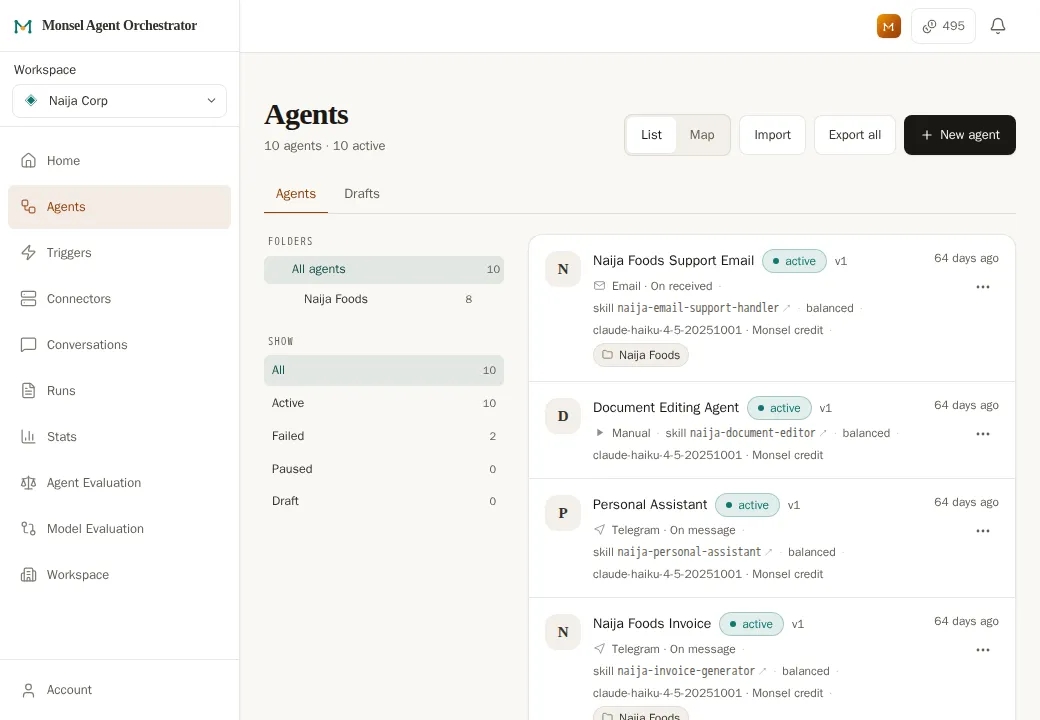Open Personal Assistant agent

650,505
